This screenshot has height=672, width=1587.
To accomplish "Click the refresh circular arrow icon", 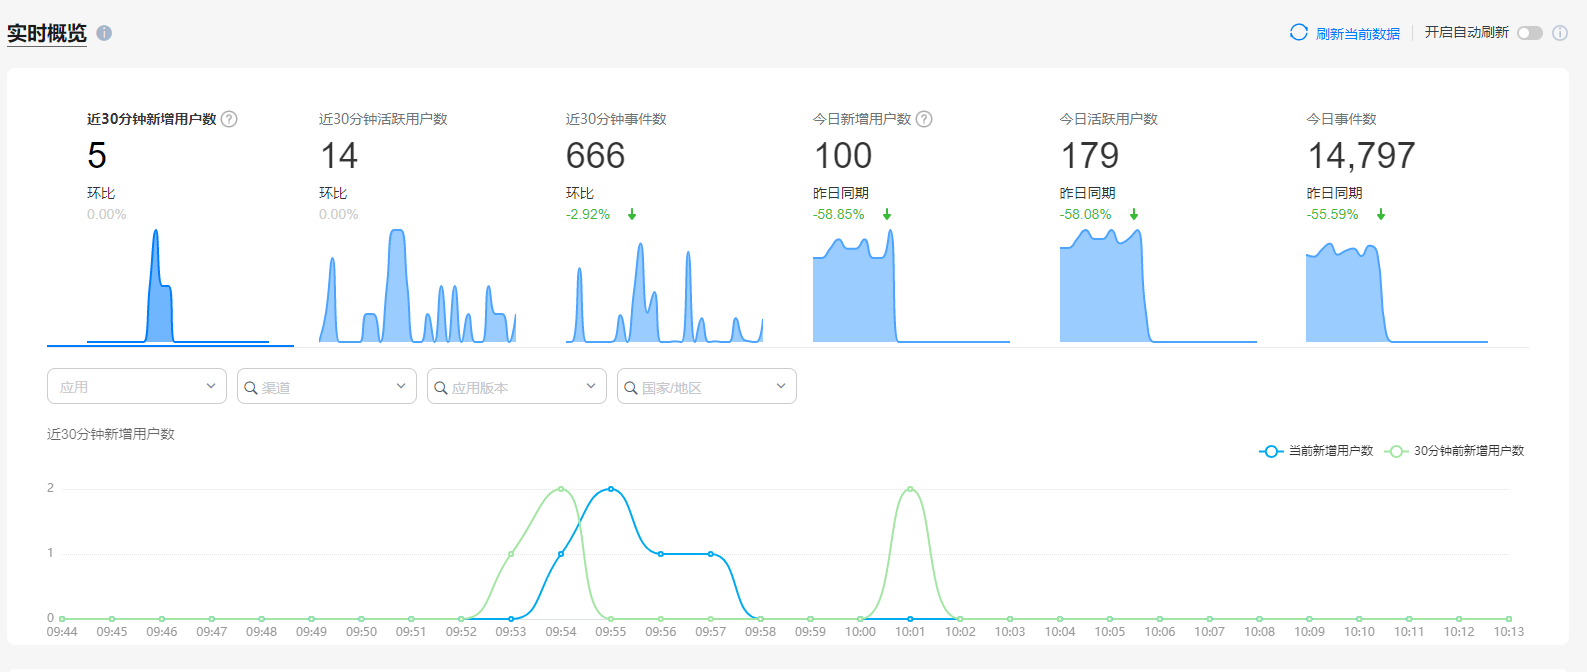I will 1298,32.
